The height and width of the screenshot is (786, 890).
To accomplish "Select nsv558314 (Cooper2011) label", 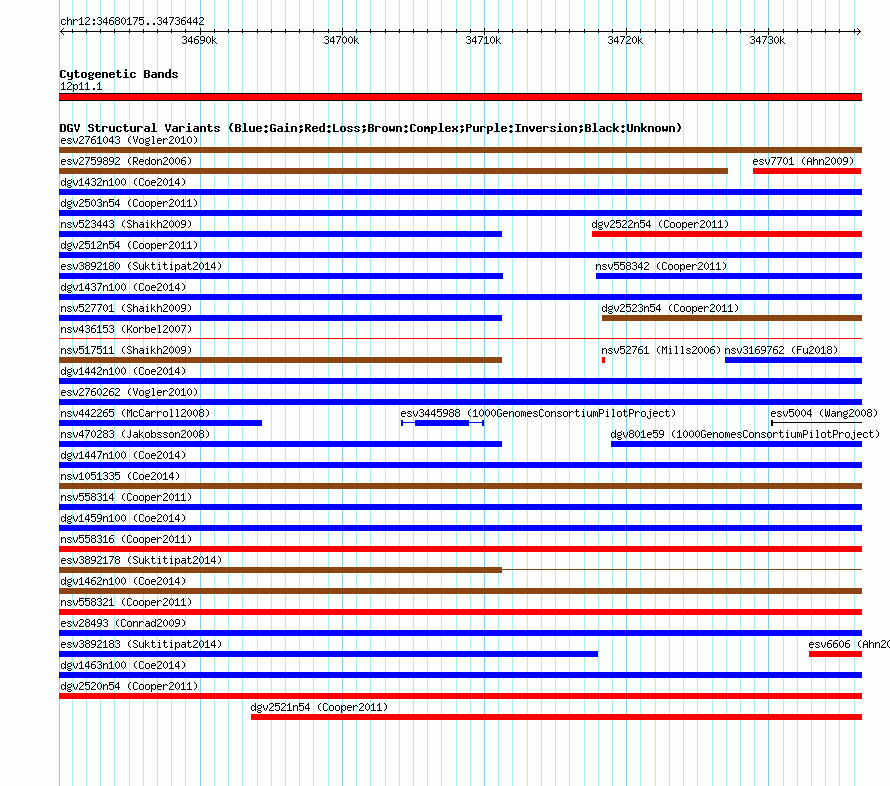I will 126,497.
